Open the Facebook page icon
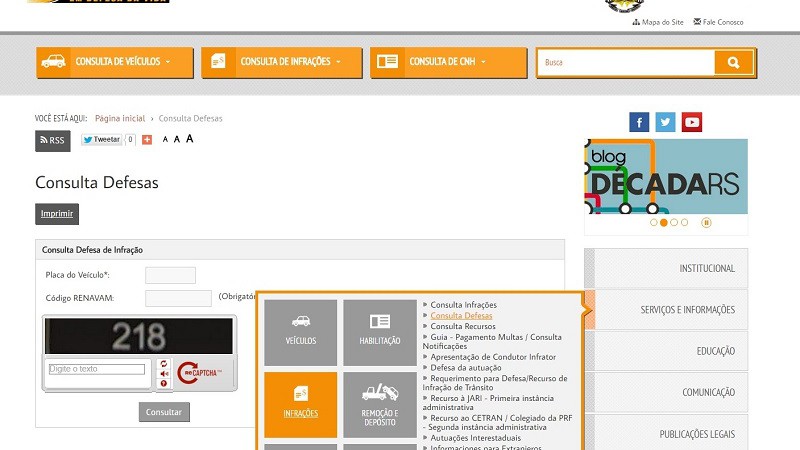Viewport: 800px width, 450px height. pos(639,122)
